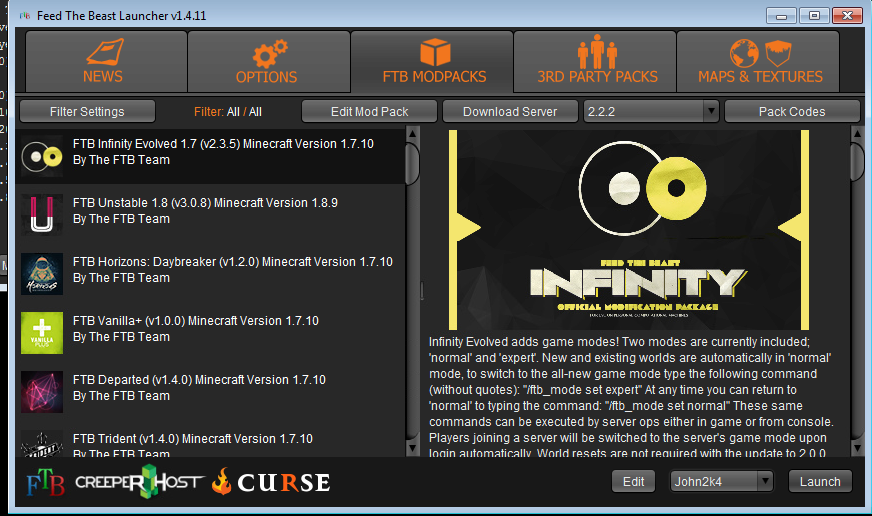Click Download Server button
Viewport: 872px width, 516px height.
[x=510, y=111]
